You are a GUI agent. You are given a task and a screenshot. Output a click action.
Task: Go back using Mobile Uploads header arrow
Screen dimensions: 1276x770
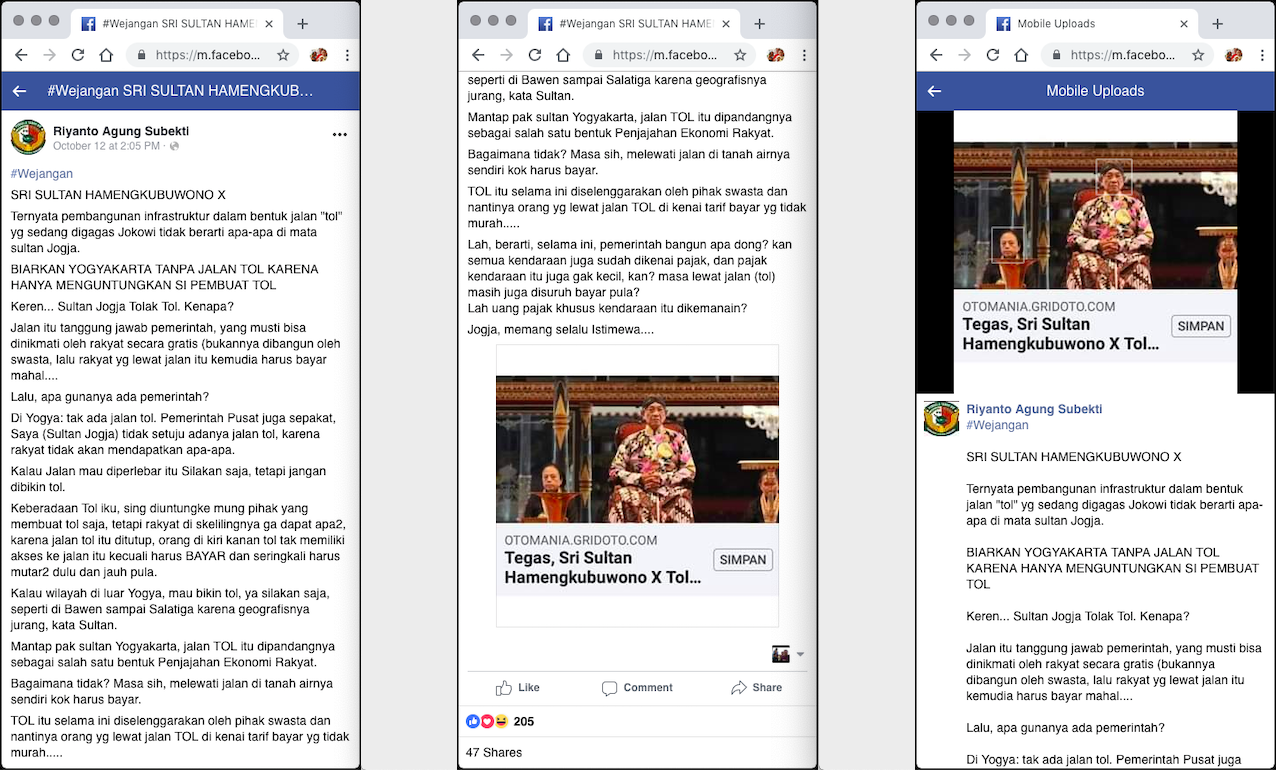(934, 91)
